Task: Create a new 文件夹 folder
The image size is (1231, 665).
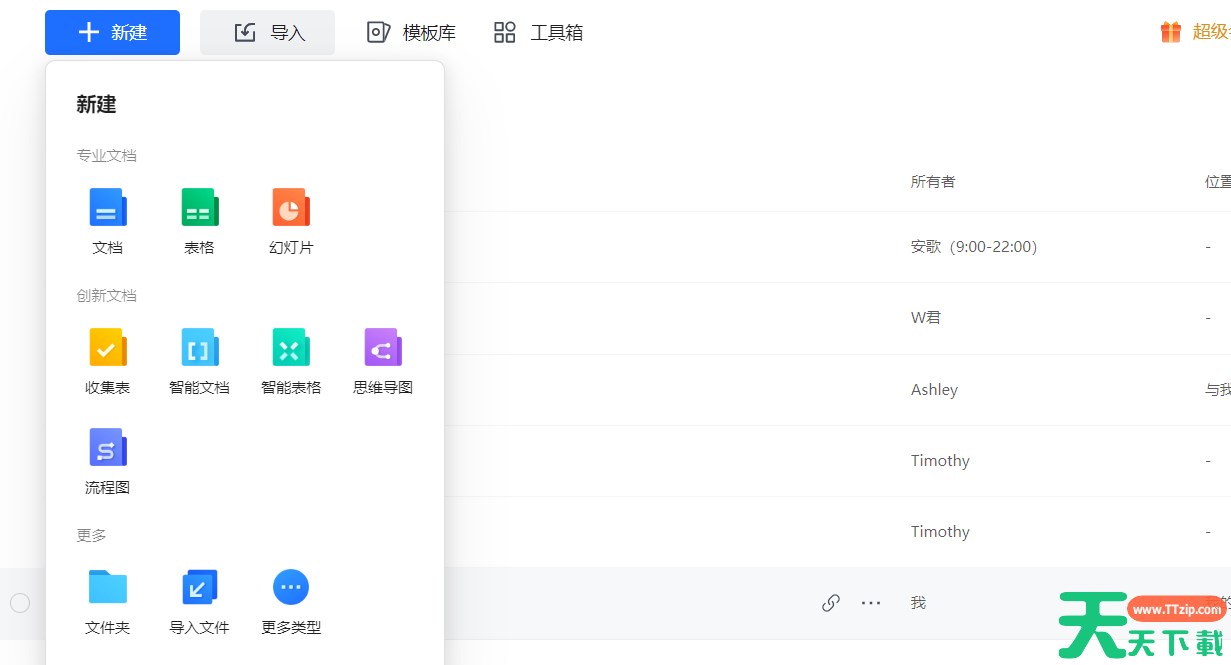Action: click(x=108, y=588)
